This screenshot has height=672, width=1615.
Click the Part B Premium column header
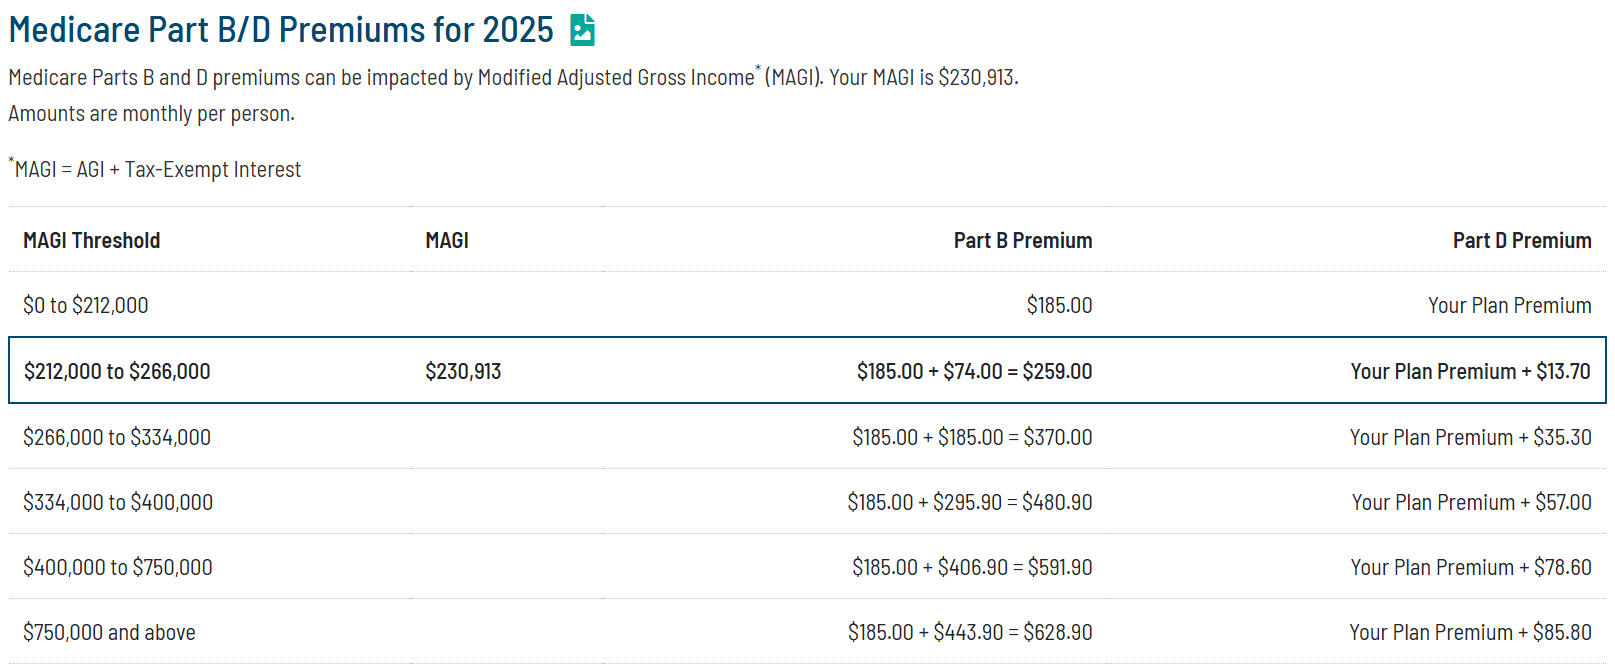[x=1023, y=240]
